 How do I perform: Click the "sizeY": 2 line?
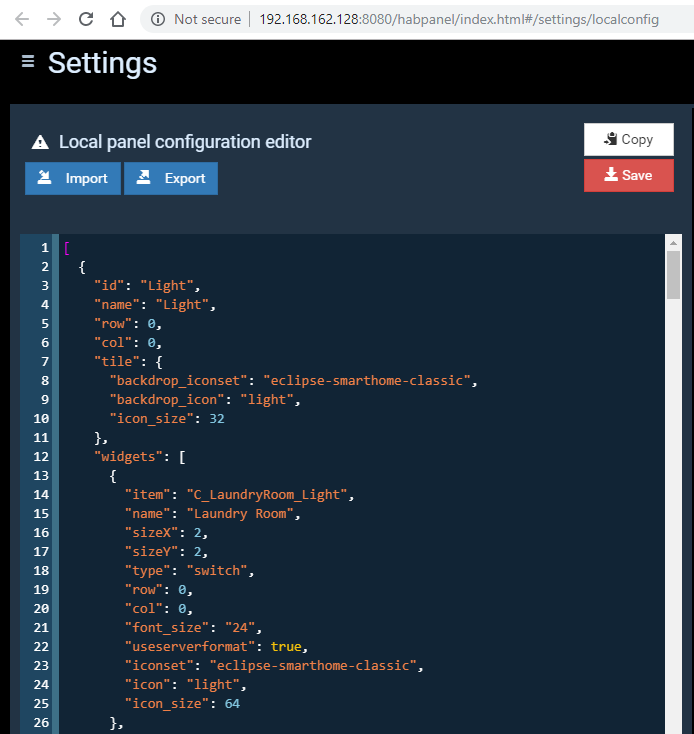point(166,551)
